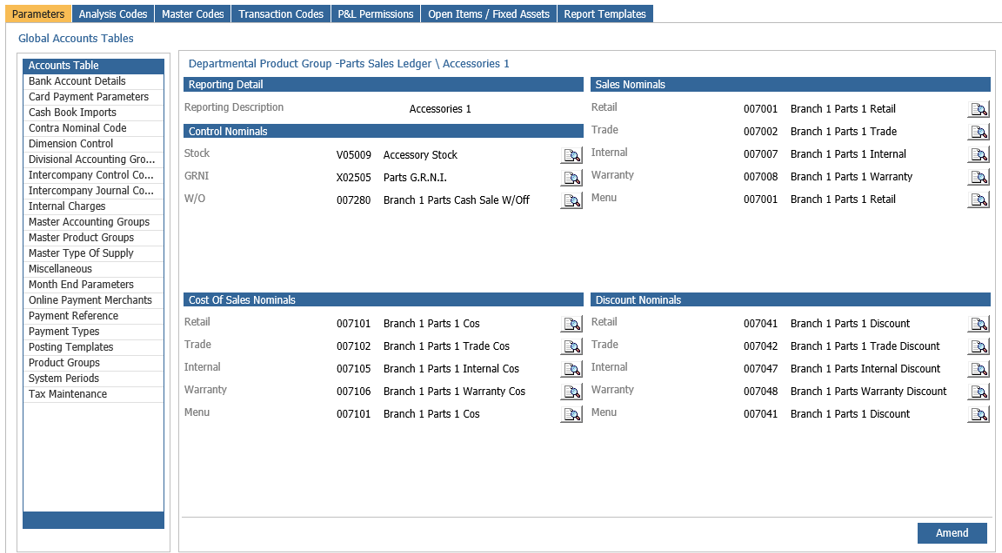This screenshot has height=553, width=1002.
Task: Open the Report Templates tab
Action: coord(605,13)
